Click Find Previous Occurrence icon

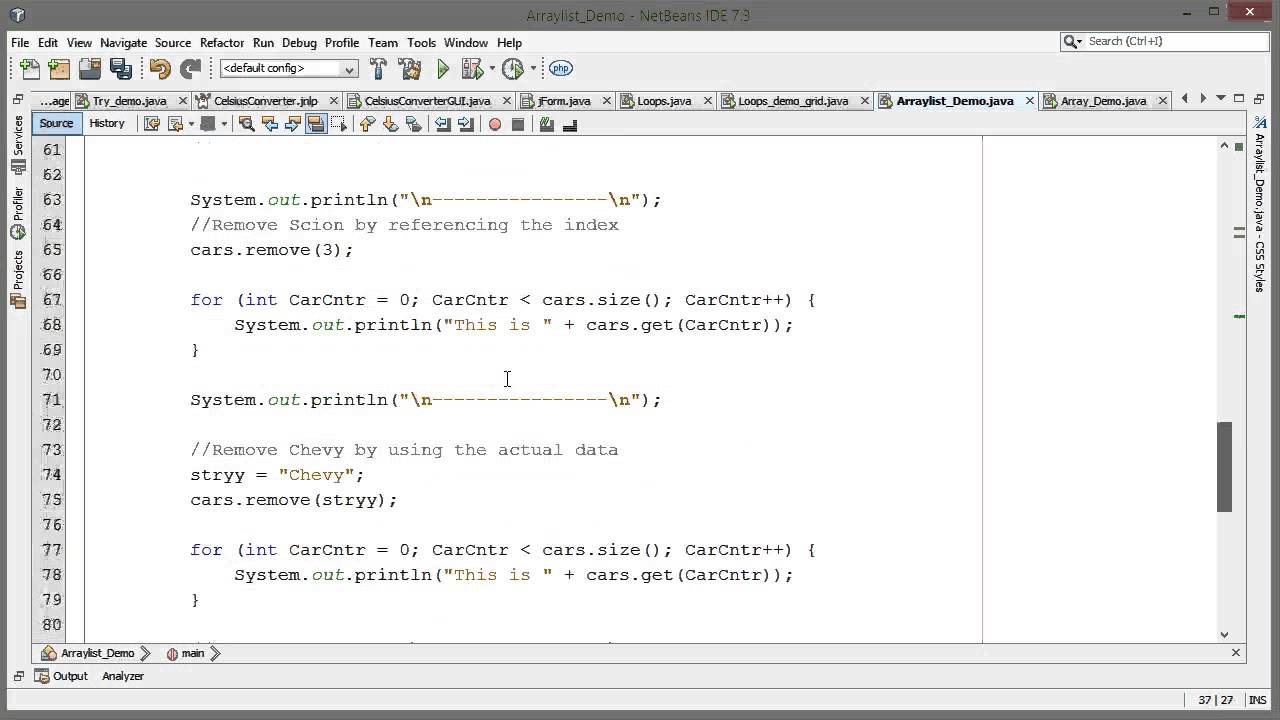tap(269, 124)
